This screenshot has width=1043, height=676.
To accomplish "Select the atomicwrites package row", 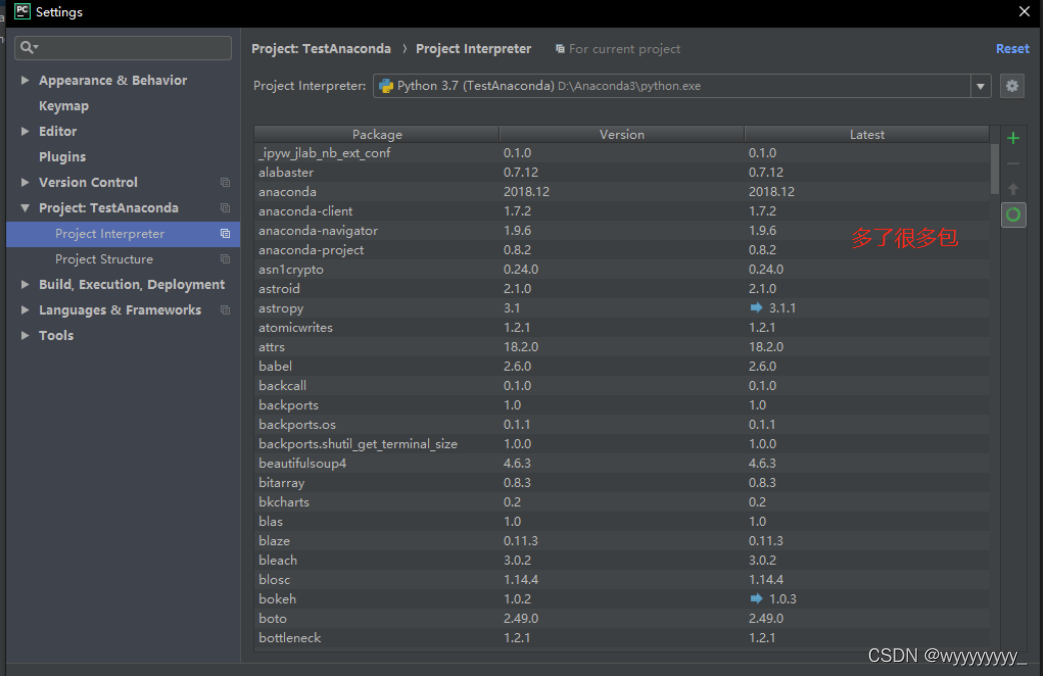I will point(622,327).
